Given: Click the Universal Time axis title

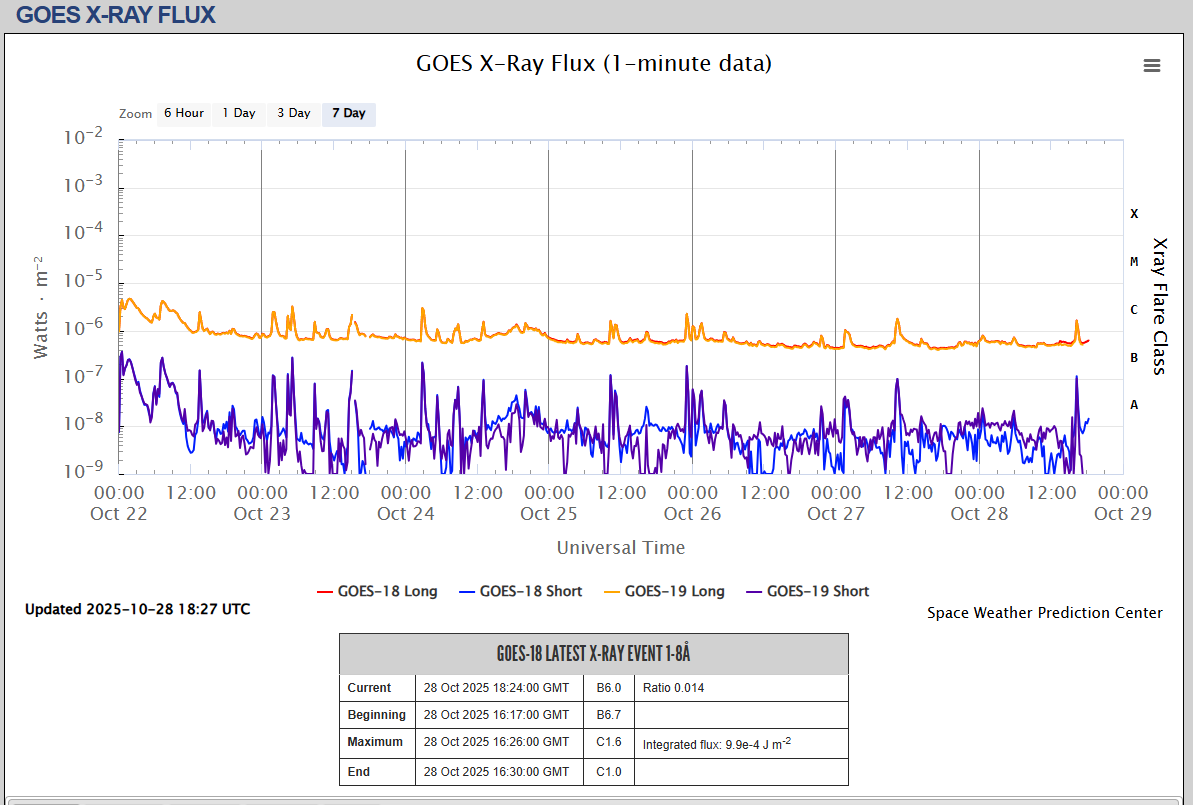Looking at the screenshot, I should (x=620, y=547).
